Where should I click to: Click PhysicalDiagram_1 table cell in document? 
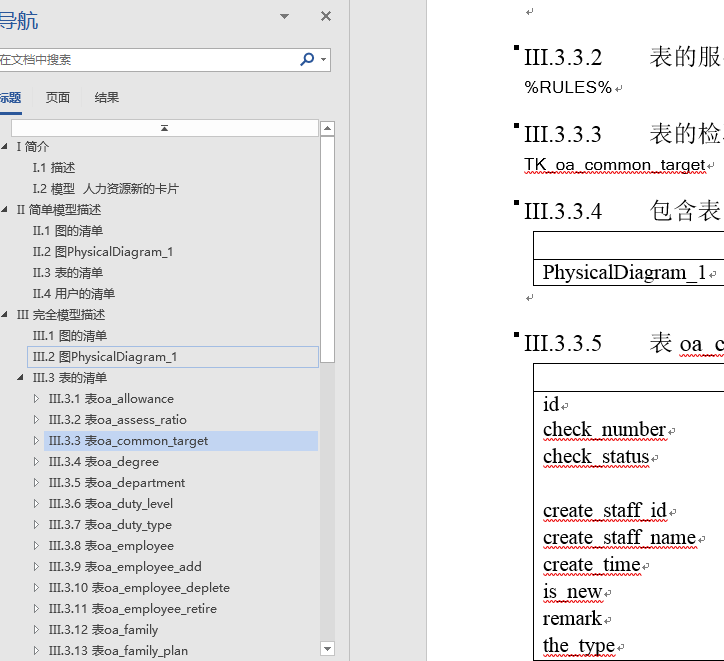[624, 272]
